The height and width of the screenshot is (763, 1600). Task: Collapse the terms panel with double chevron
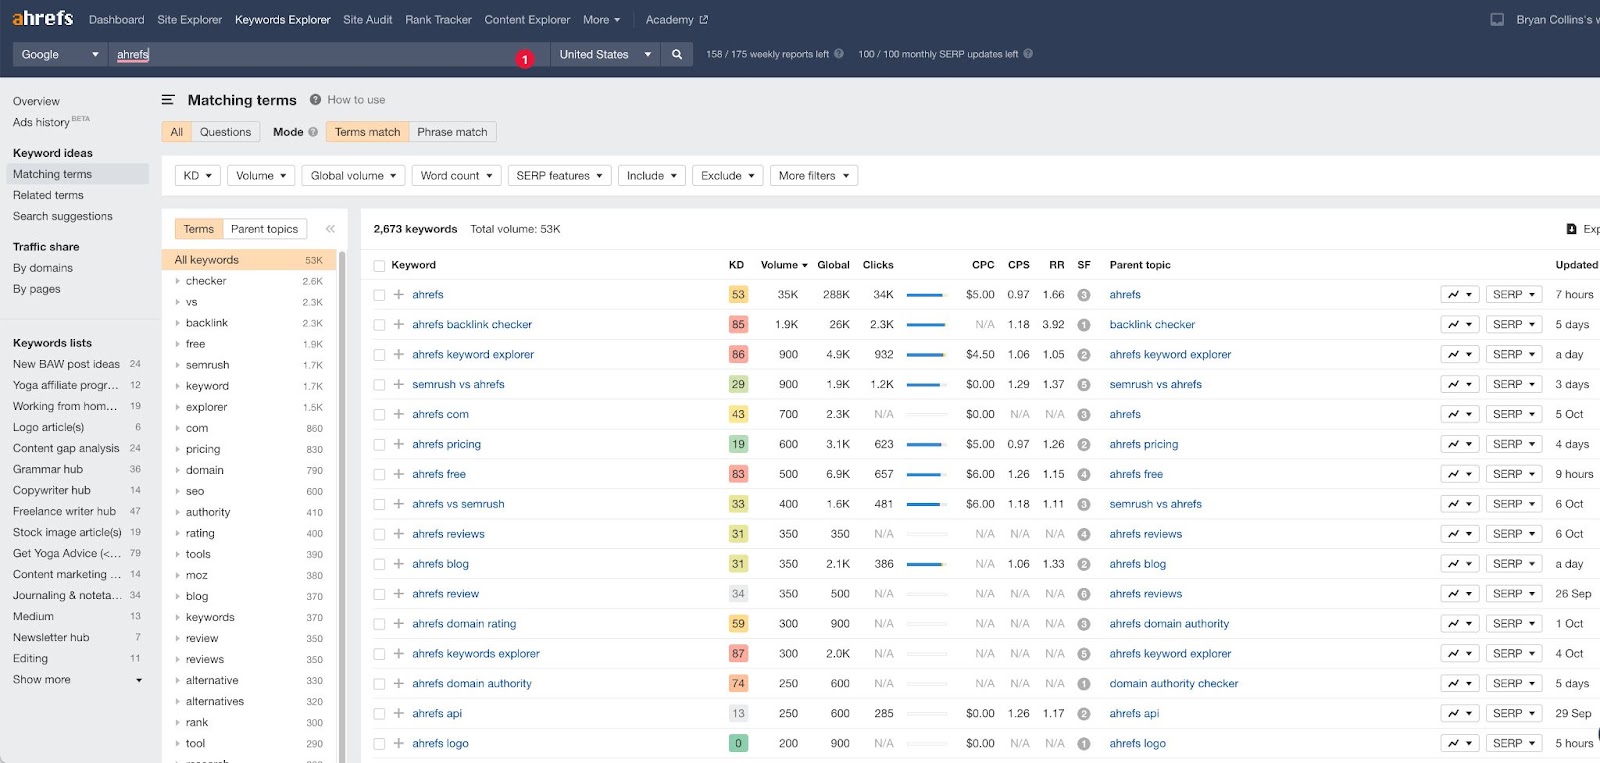coord(330,229)
